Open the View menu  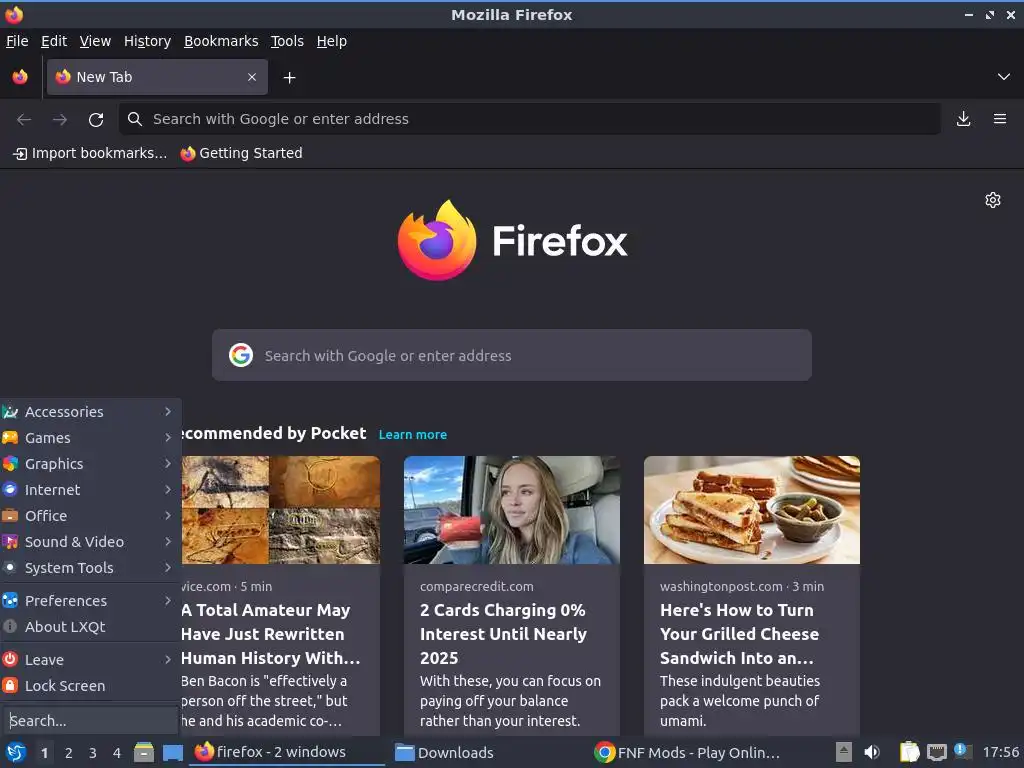point(95,41)
